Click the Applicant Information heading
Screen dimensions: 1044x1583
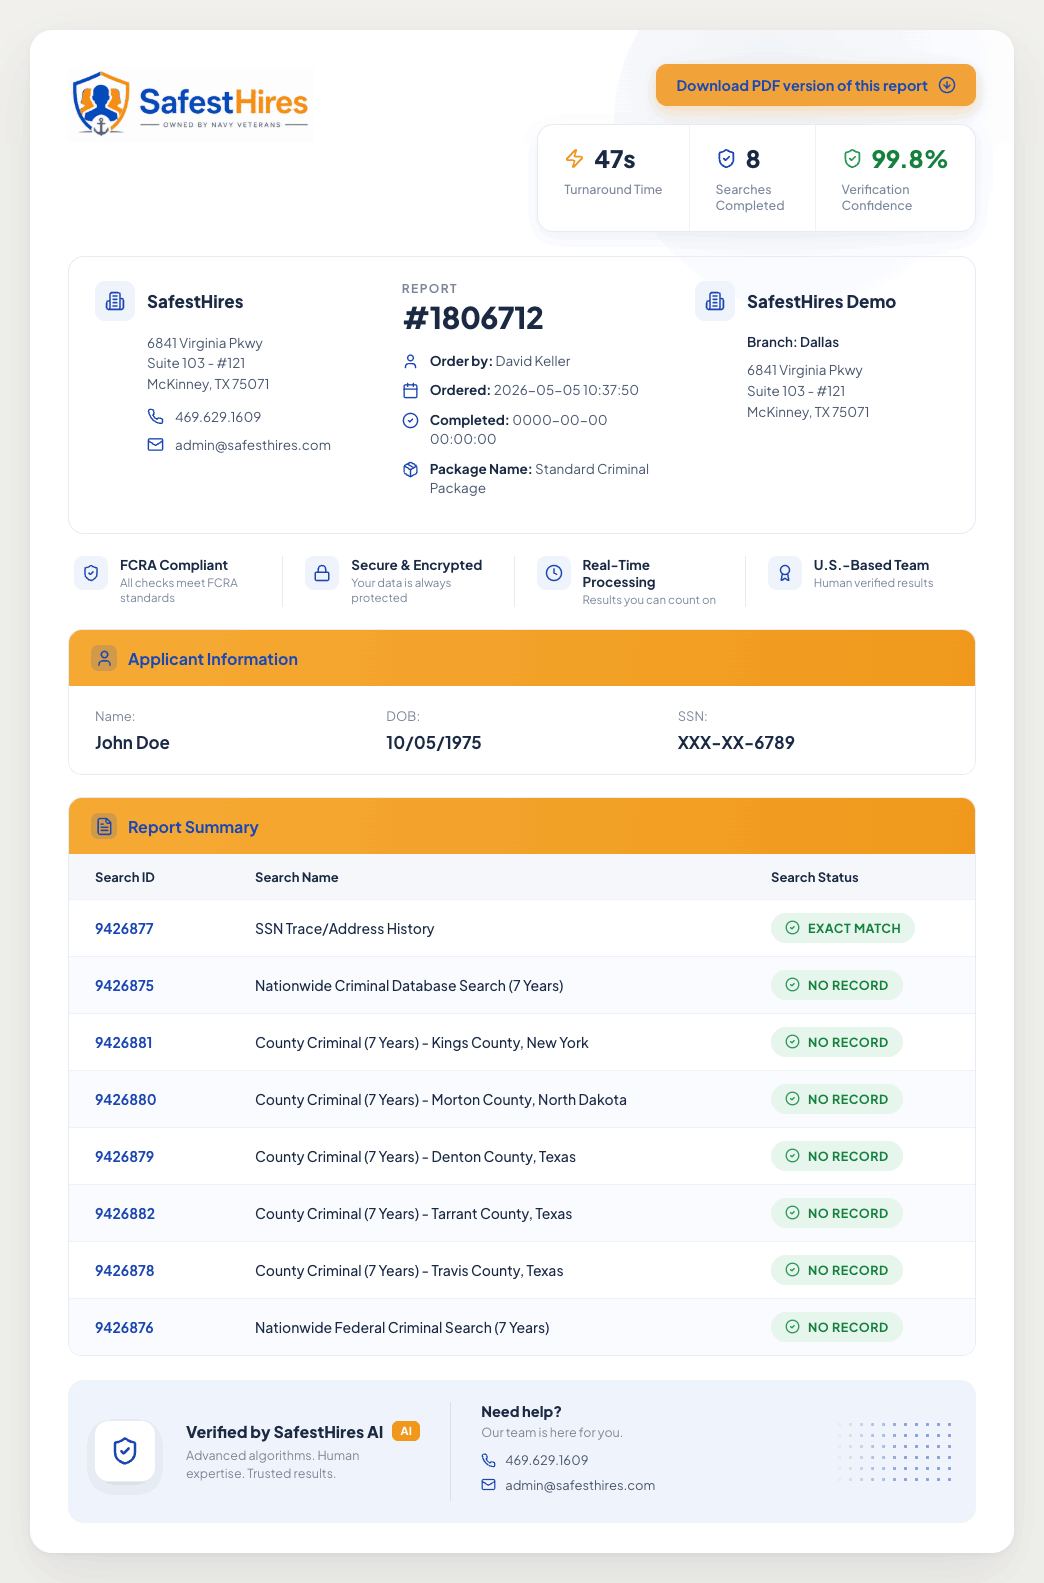213,659
